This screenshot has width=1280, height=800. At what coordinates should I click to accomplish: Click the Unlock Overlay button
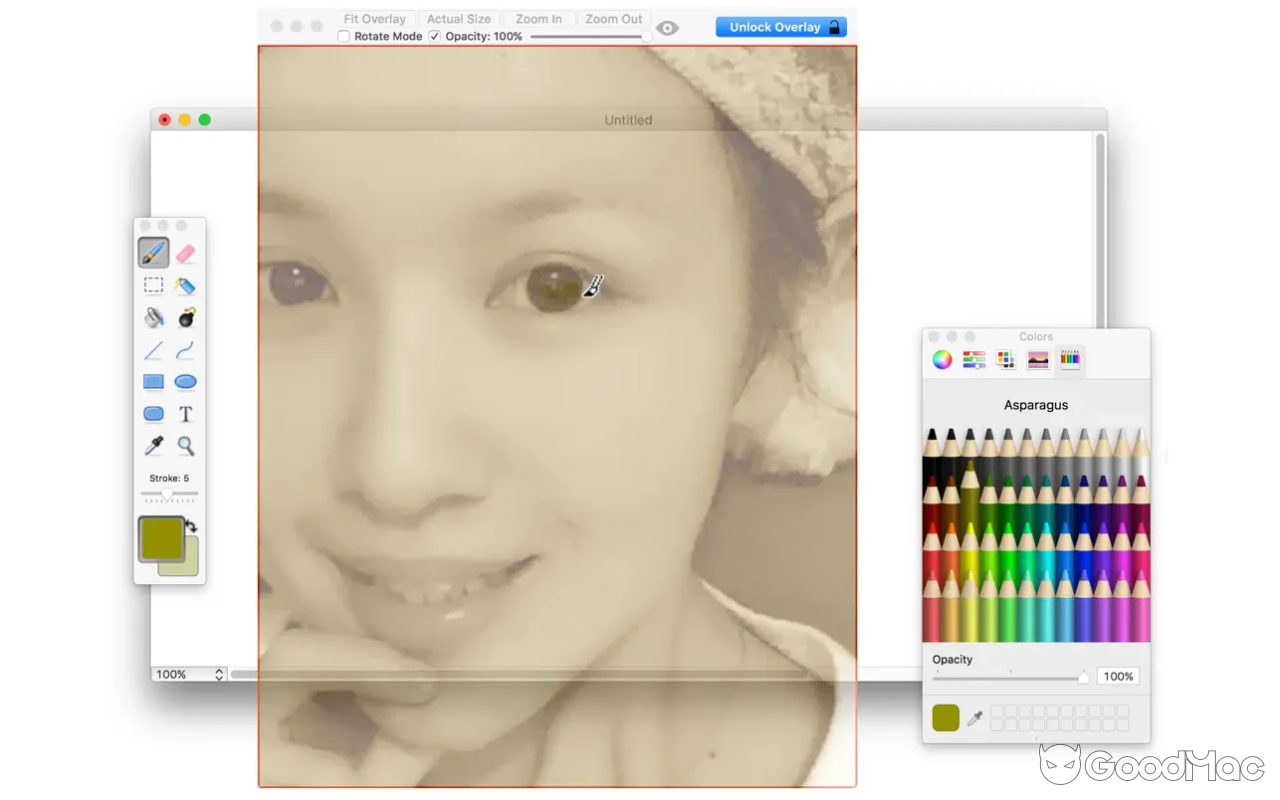point(781,26)
